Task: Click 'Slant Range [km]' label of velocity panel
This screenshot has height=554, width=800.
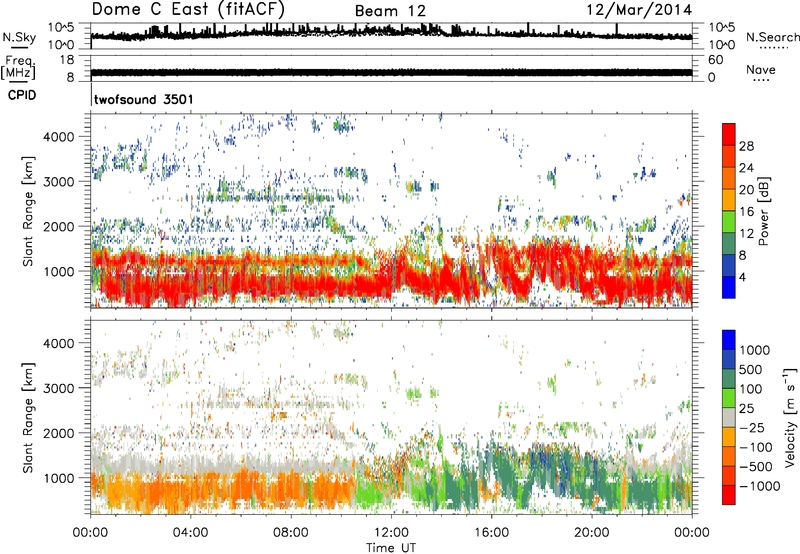Action: point(28,418)
